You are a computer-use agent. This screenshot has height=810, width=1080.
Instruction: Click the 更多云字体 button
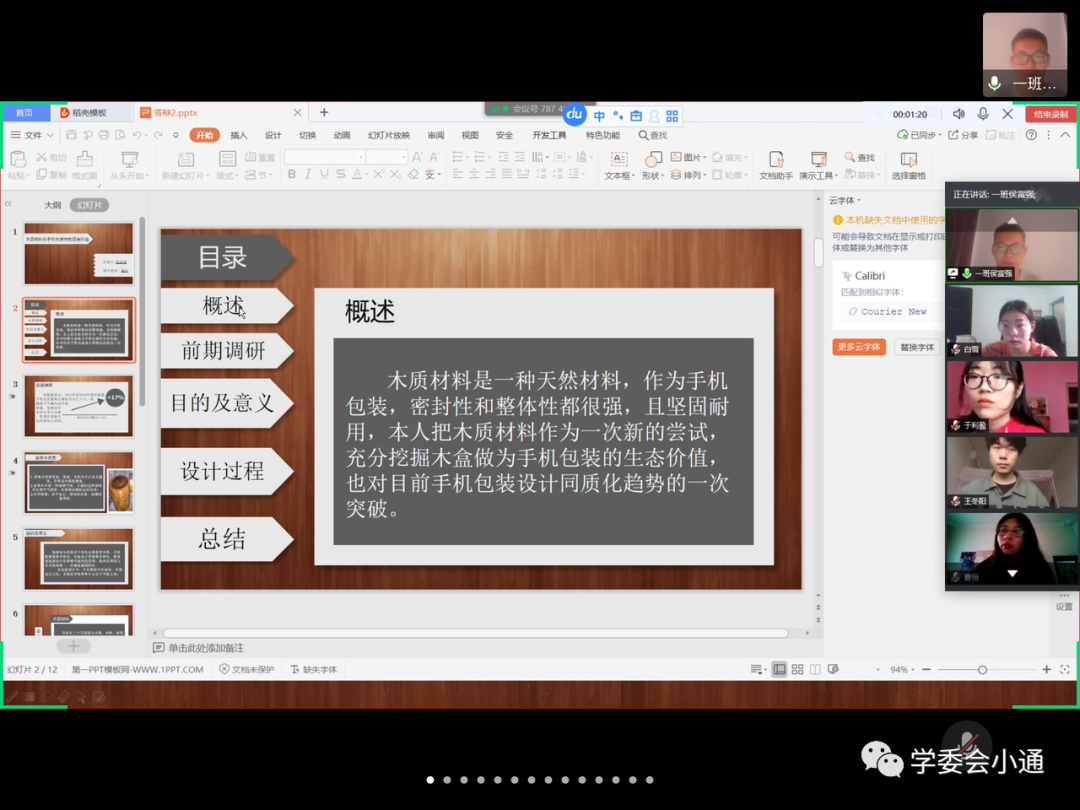pos(858,347)
